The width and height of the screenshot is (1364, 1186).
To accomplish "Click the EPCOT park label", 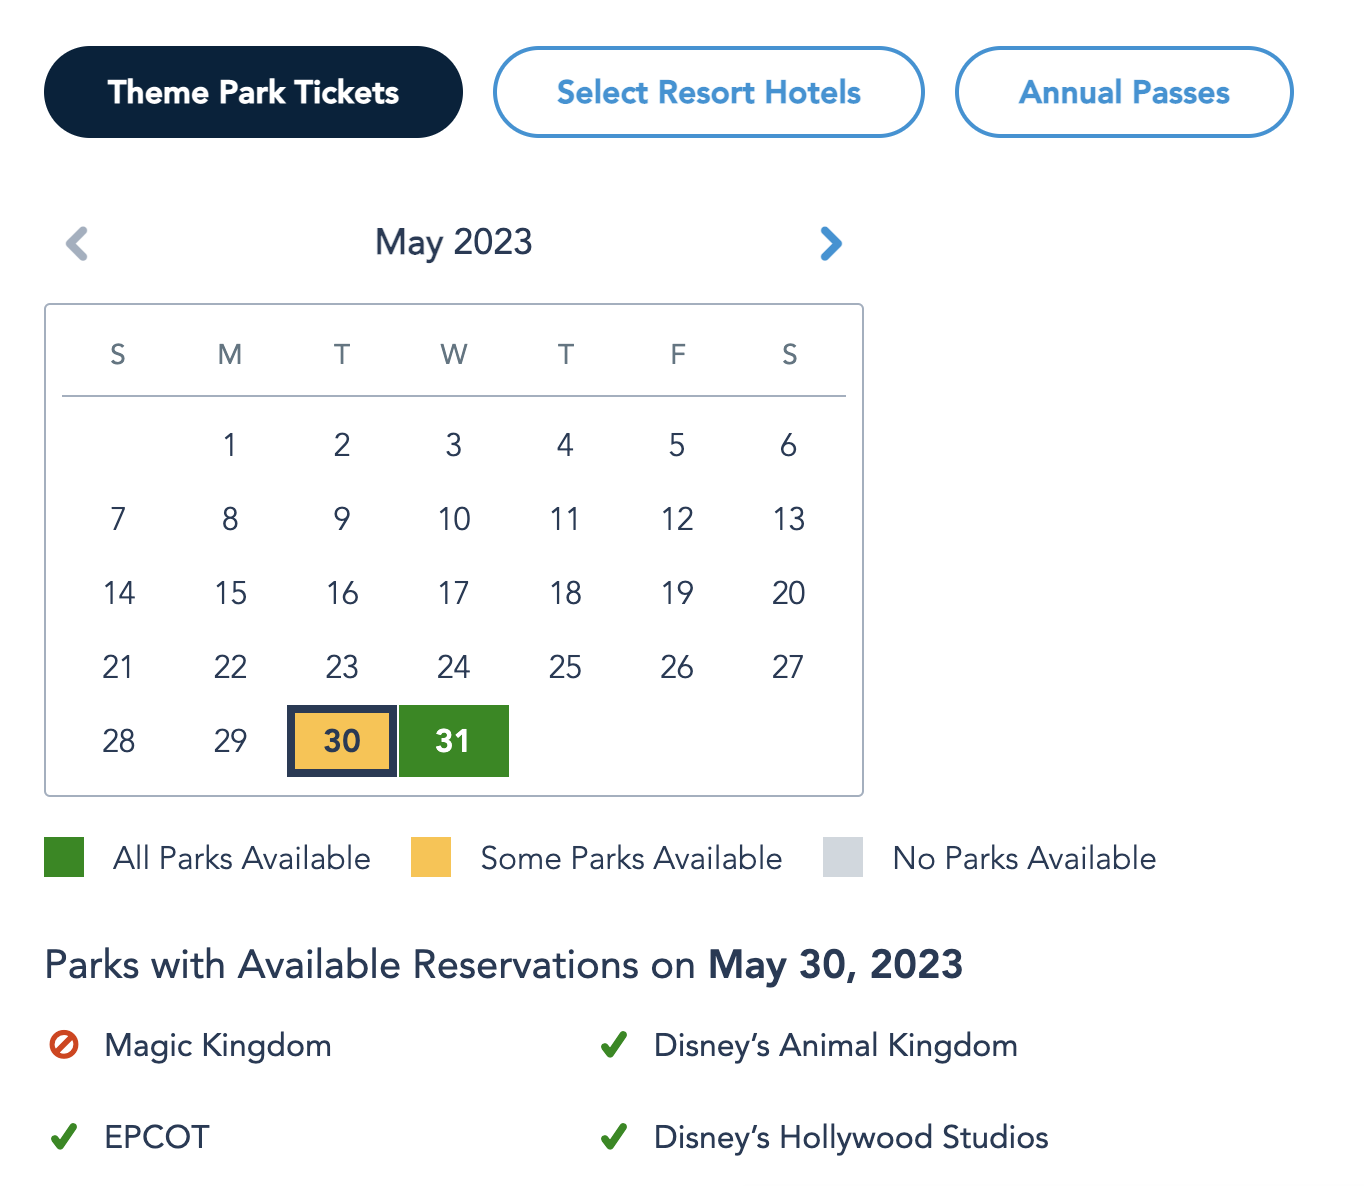I will tap(157, 1137).
